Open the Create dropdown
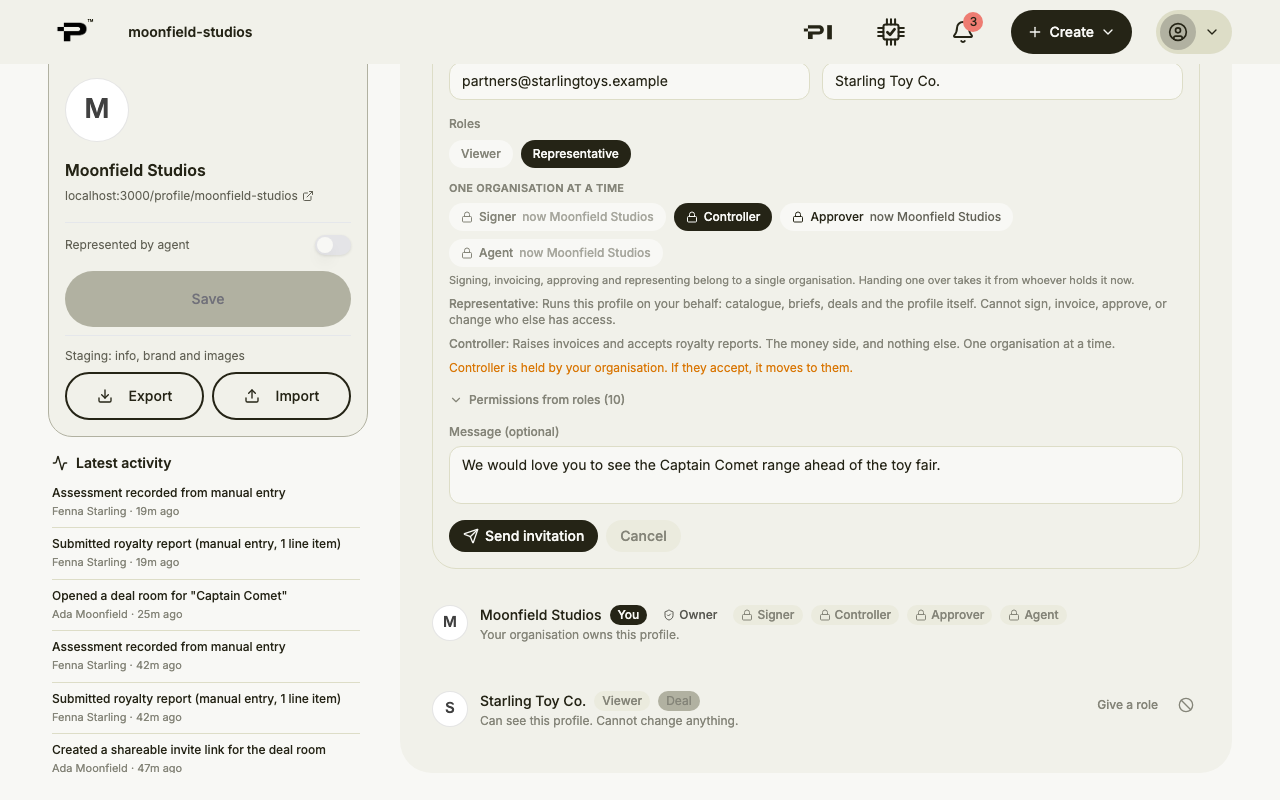This screenshot has height=800, width=1280. tap(1071, 32)
